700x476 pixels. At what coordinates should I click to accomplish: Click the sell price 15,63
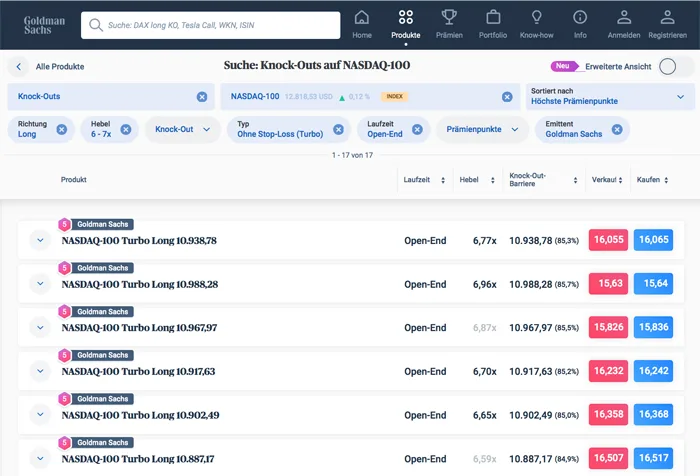pos(608,284)
